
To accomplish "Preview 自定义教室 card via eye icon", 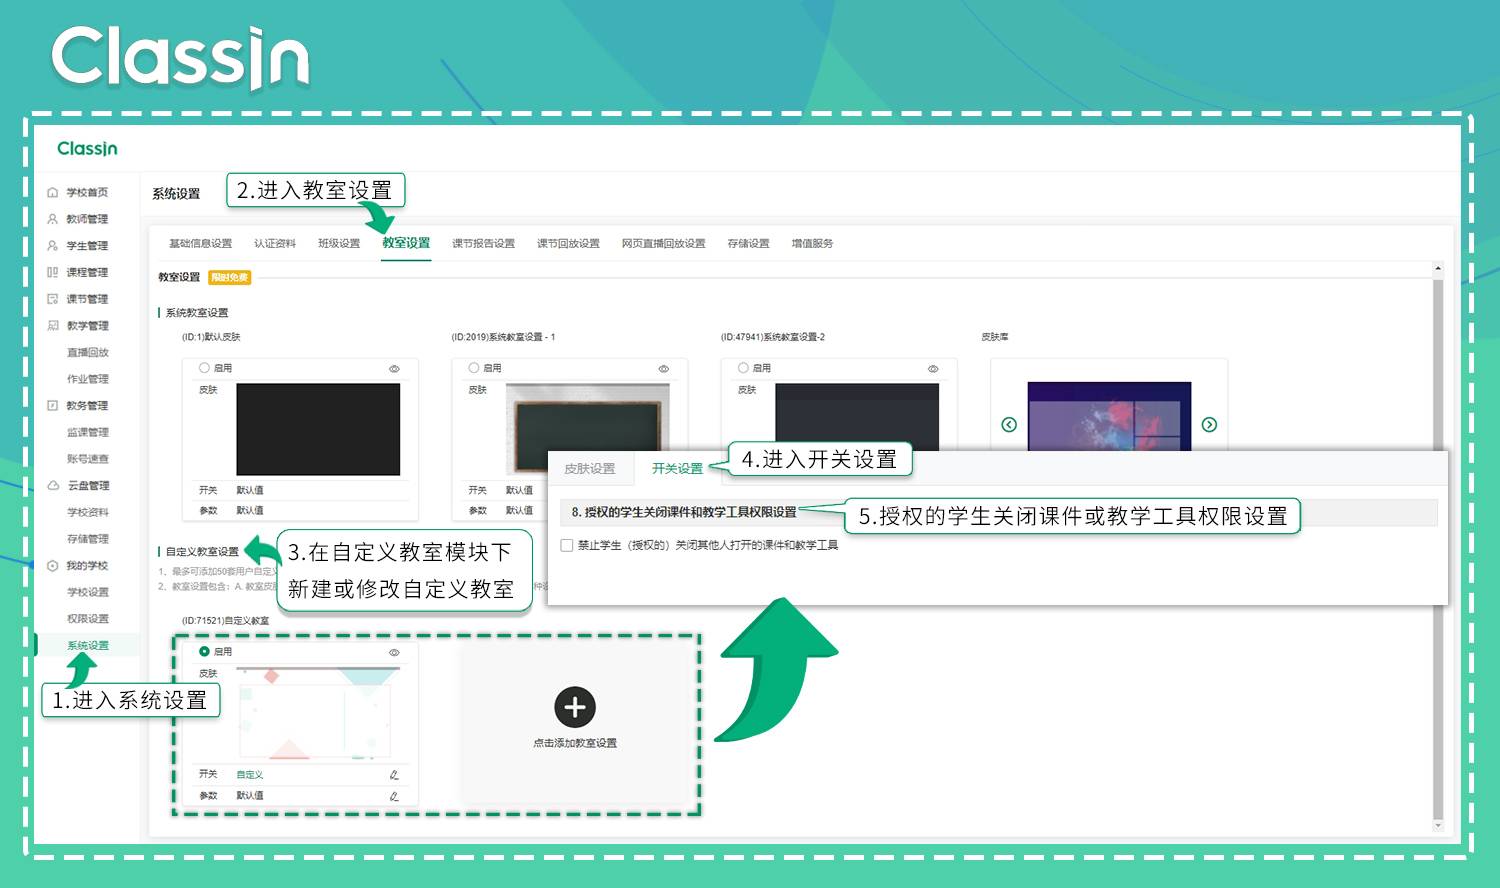I will point(394,652).
